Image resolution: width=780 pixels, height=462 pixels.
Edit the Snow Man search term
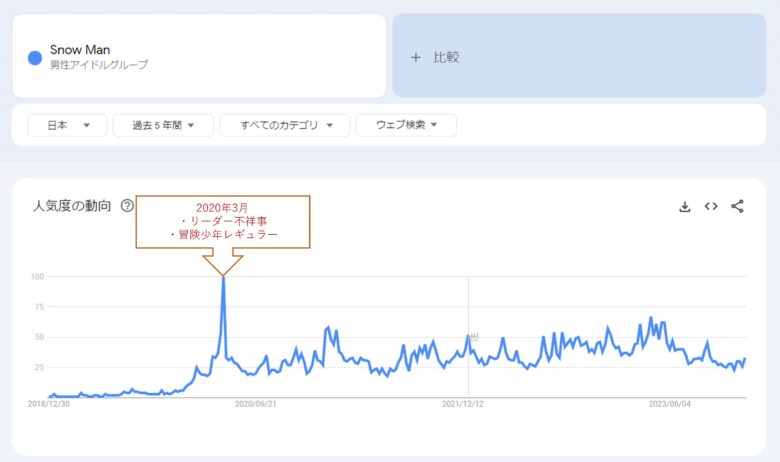click(x=80, y=50)
